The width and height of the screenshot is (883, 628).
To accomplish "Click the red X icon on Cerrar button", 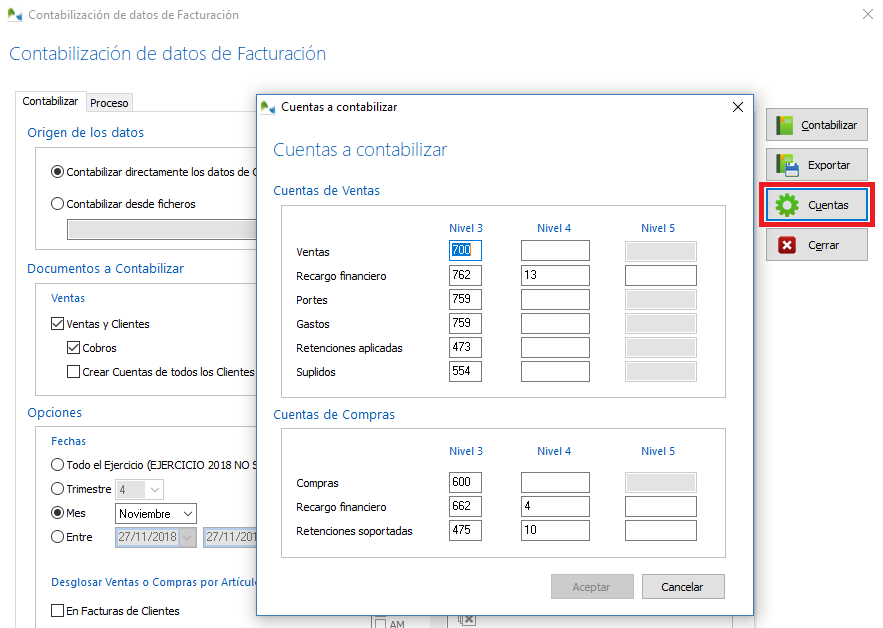I will point(789,244).
